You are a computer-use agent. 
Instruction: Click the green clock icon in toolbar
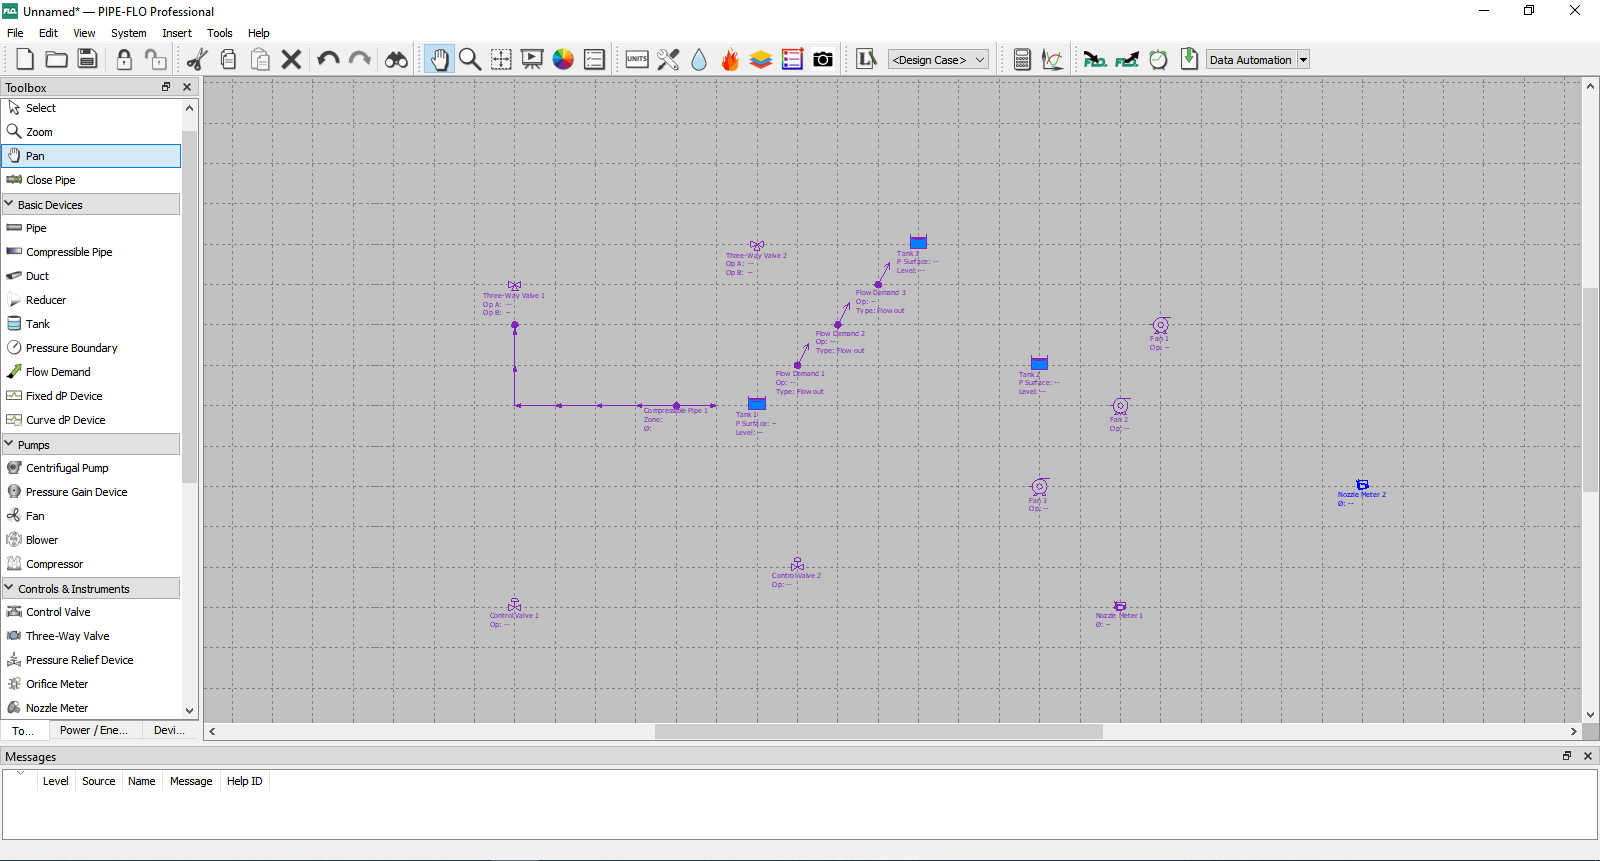pyautogui.click(x=1158, y=59)
